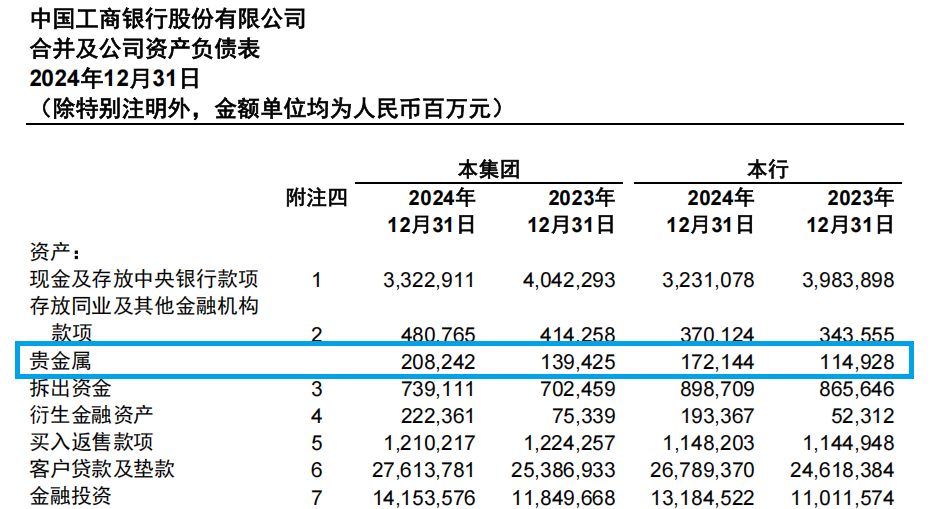Click the title 中国工商银行股份有限公司
Image resolution: width=938 pixels, height=509 pixels.
(x=168, y=19)
